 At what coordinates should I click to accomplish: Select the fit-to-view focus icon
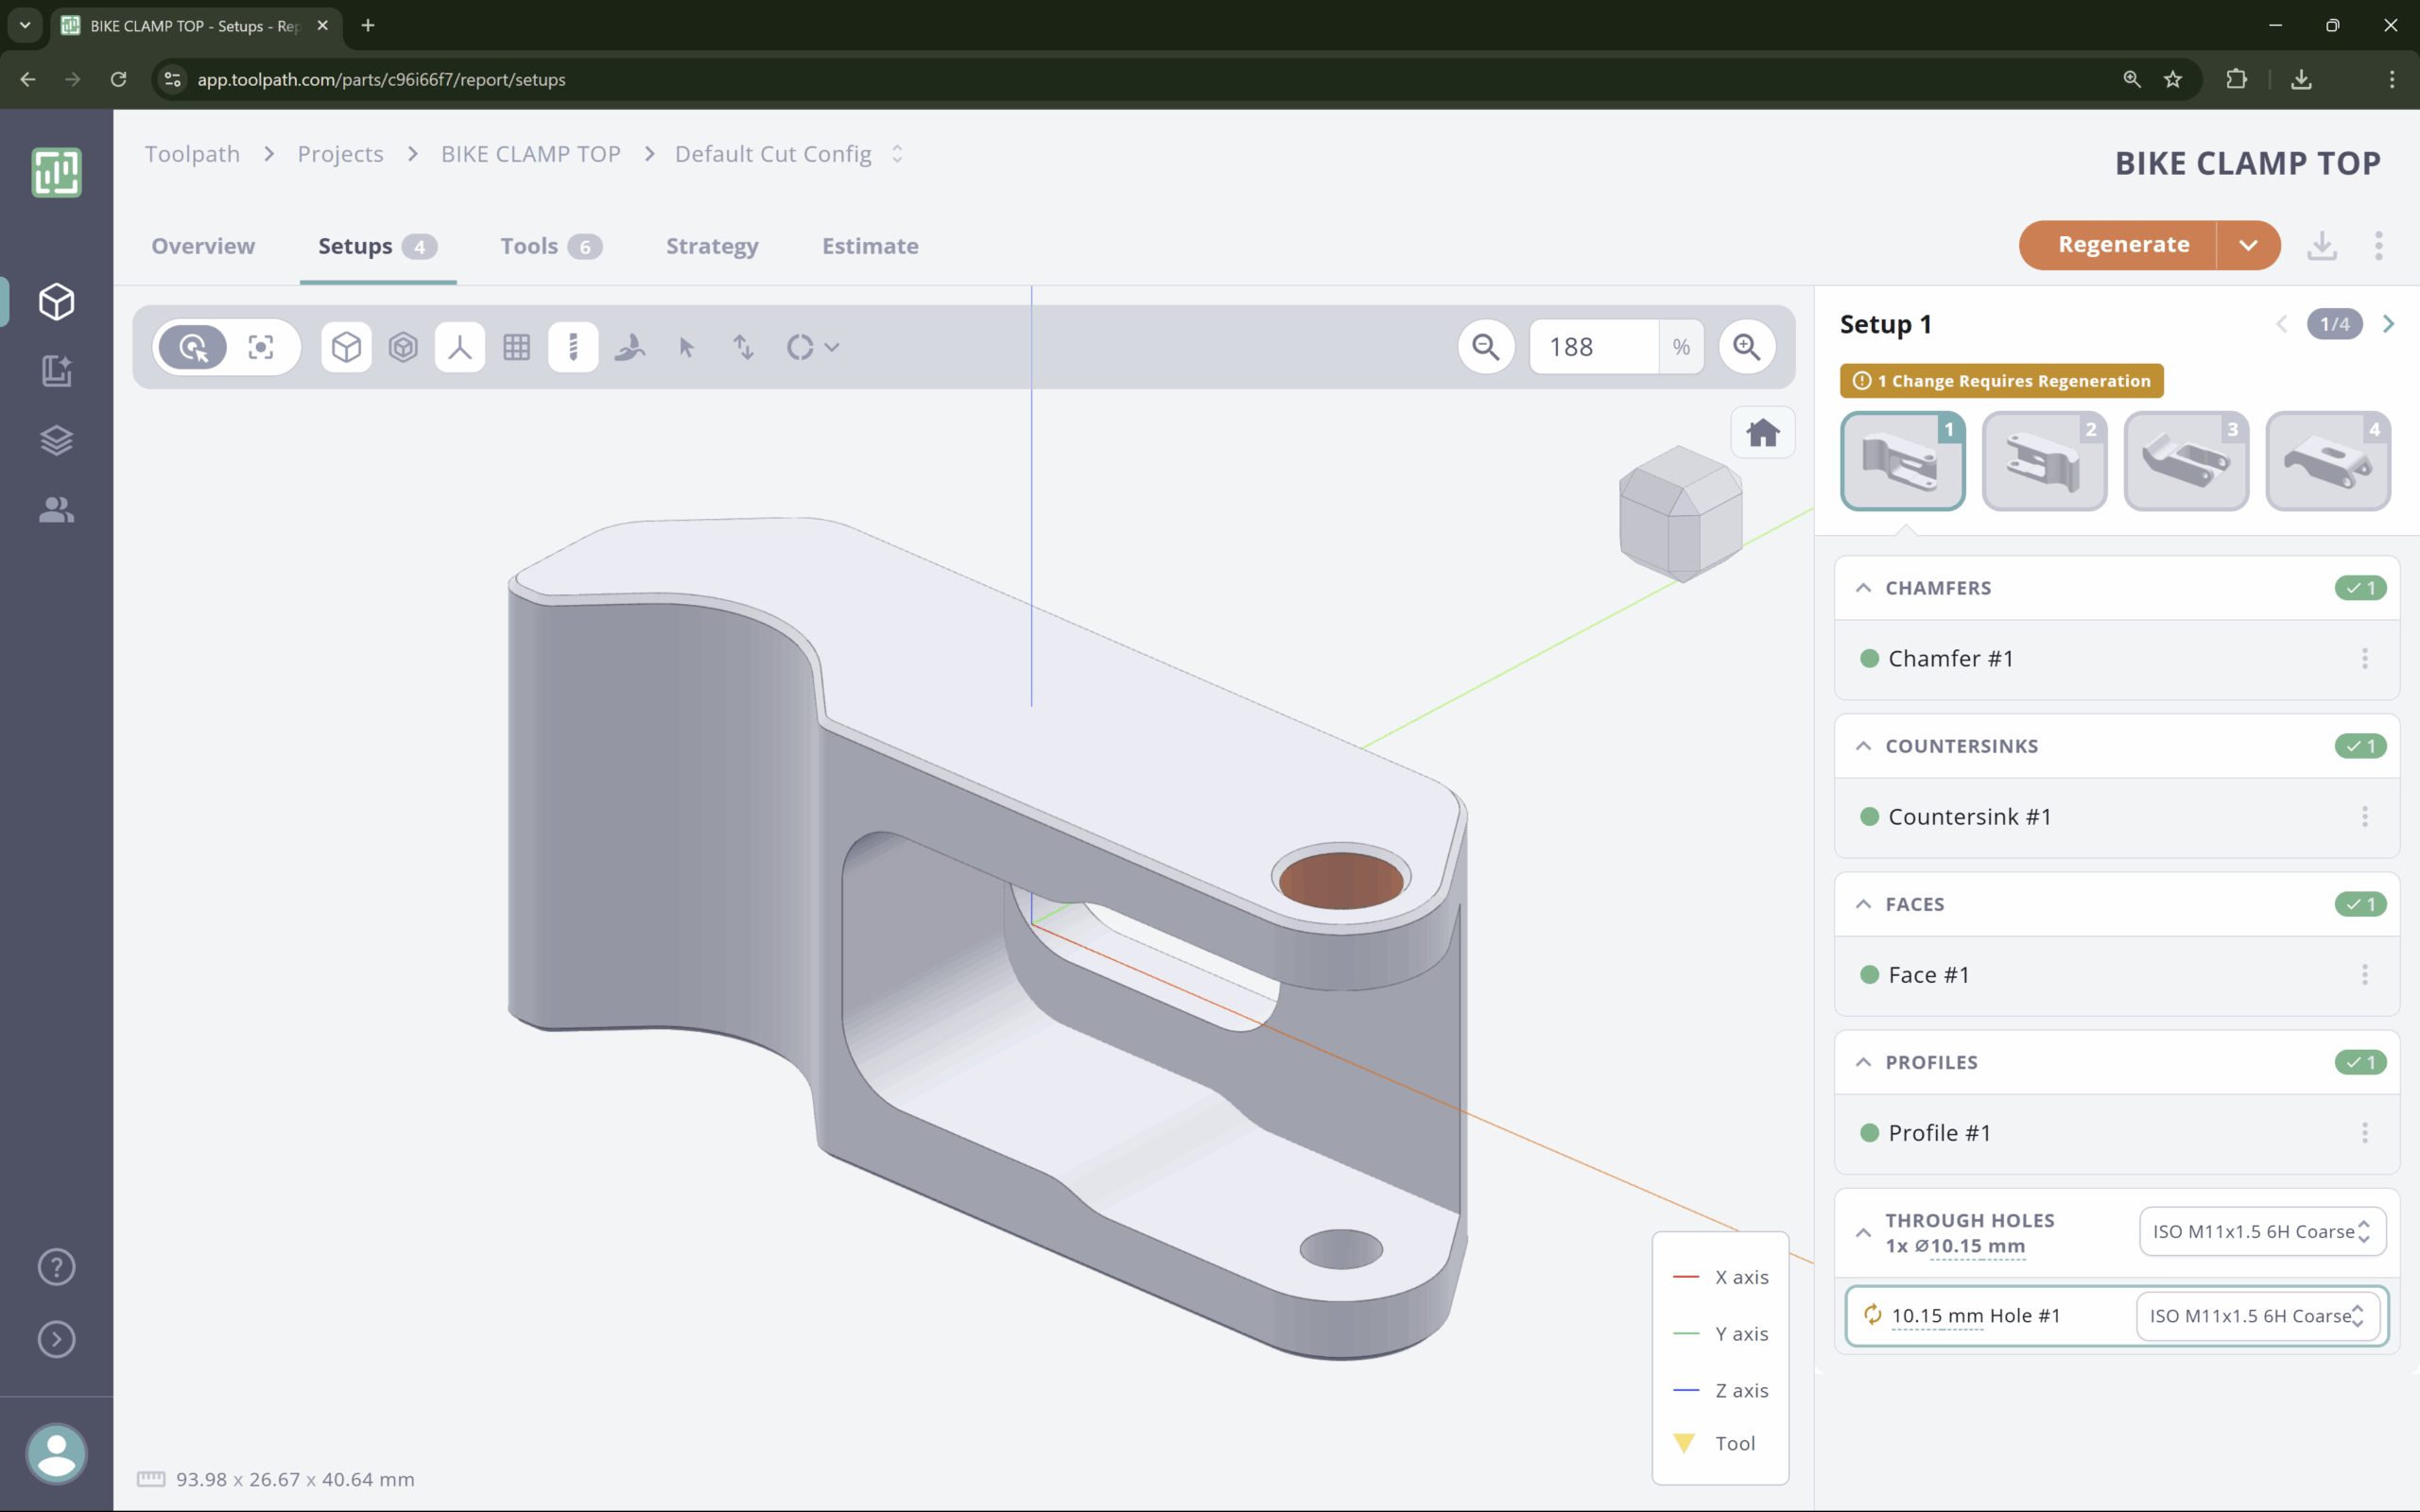pyautogui.click(x=261, y=347)
